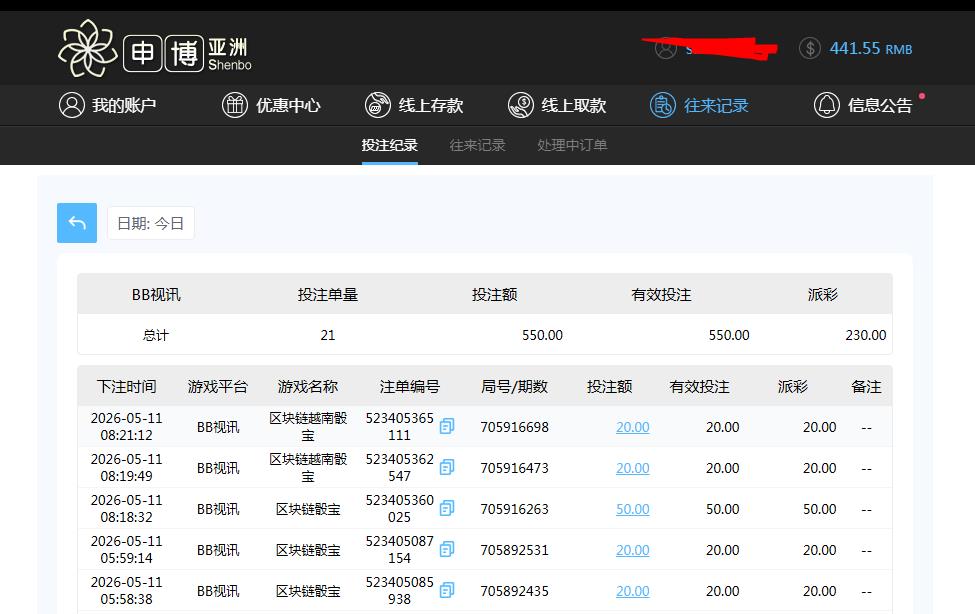Click the 信息公告 bell icon

click(827, 105)
